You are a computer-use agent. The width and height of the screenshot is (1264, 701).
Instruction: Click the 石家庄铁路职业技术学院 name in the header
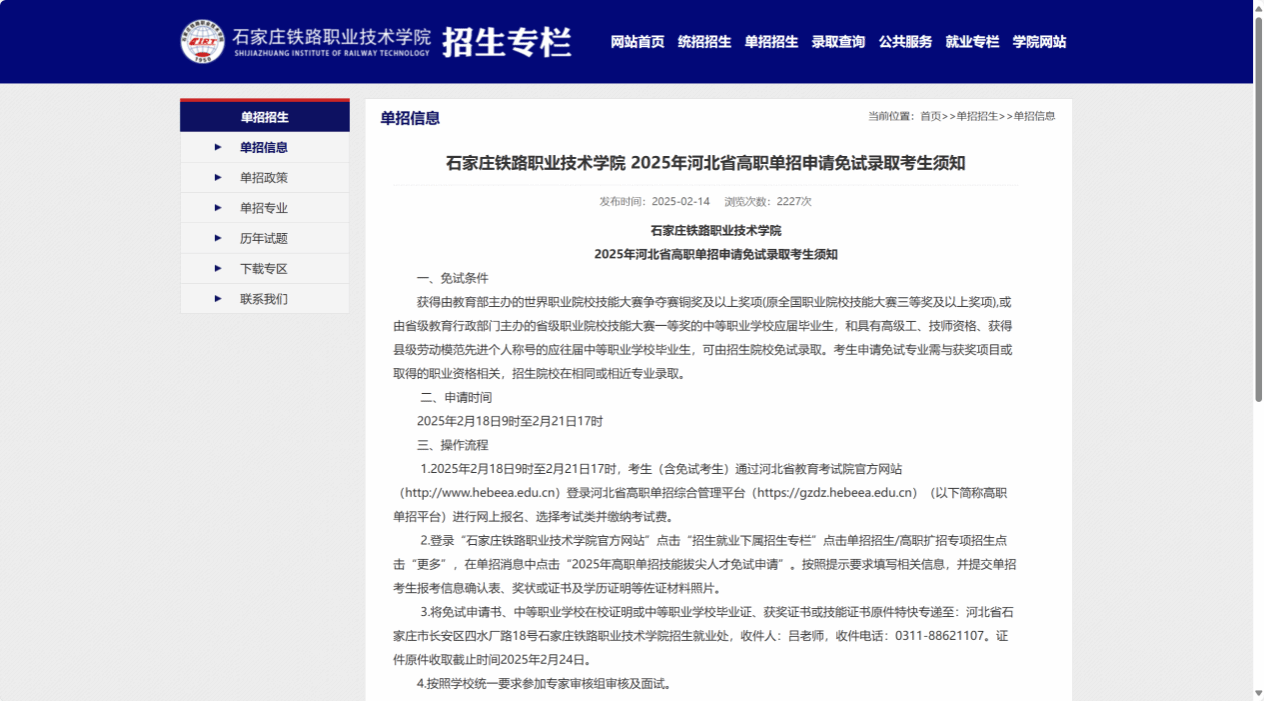coord(331,36)
